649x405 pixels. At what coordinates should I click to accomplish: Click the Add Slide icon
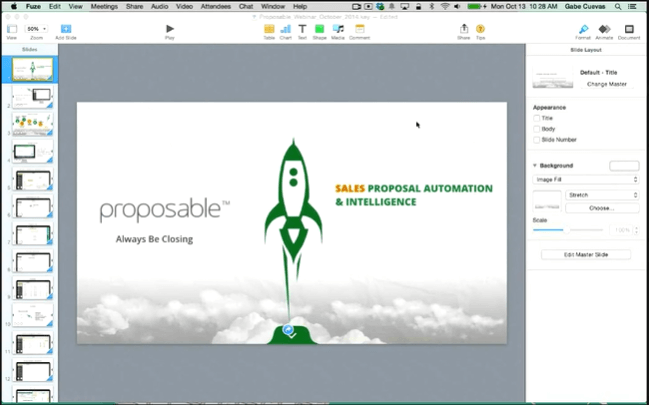click(66, 29)
